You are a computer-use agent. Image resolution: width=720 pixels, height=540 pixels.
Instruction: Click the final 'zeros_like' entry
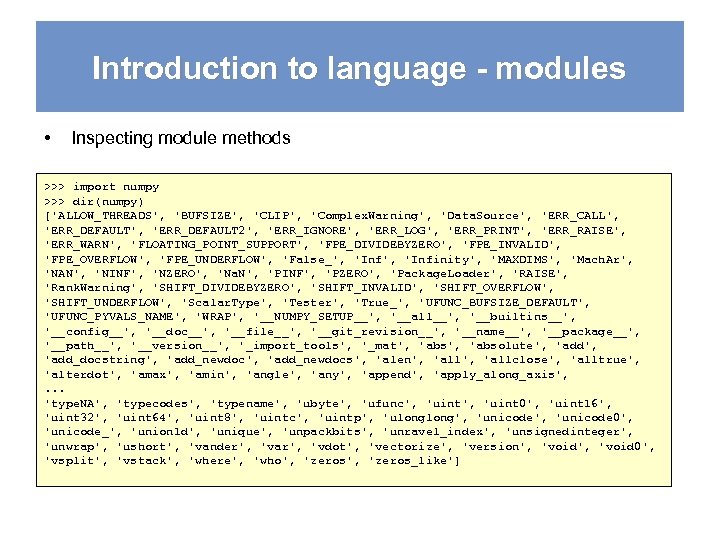411,461
